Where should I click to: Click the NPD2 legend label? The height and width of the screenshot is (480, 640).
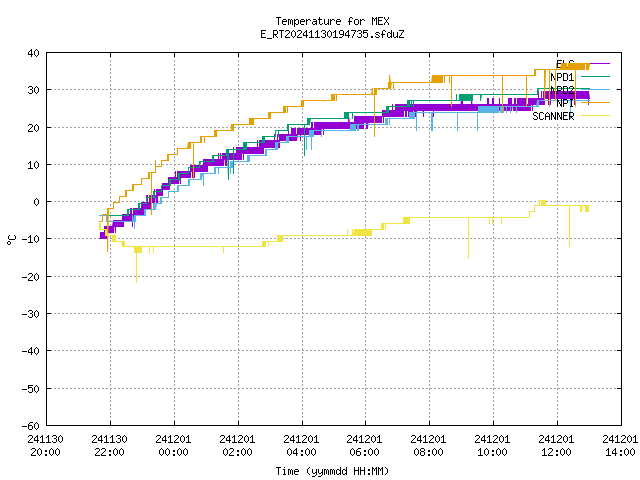562,90
